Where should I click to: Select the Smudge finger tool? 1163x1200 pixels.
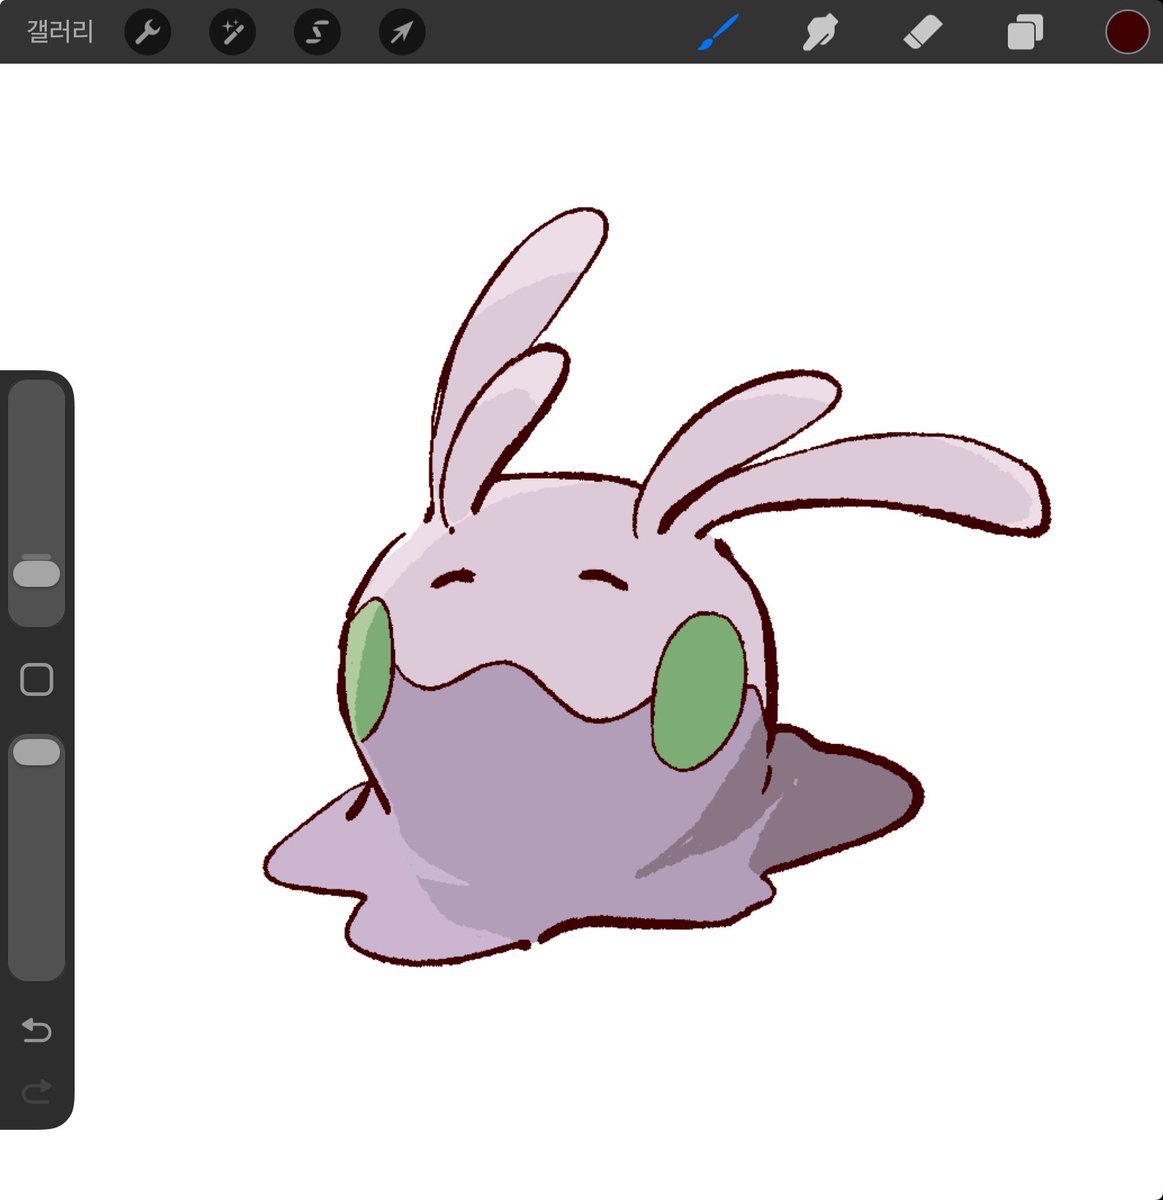(x=820, y=32)
